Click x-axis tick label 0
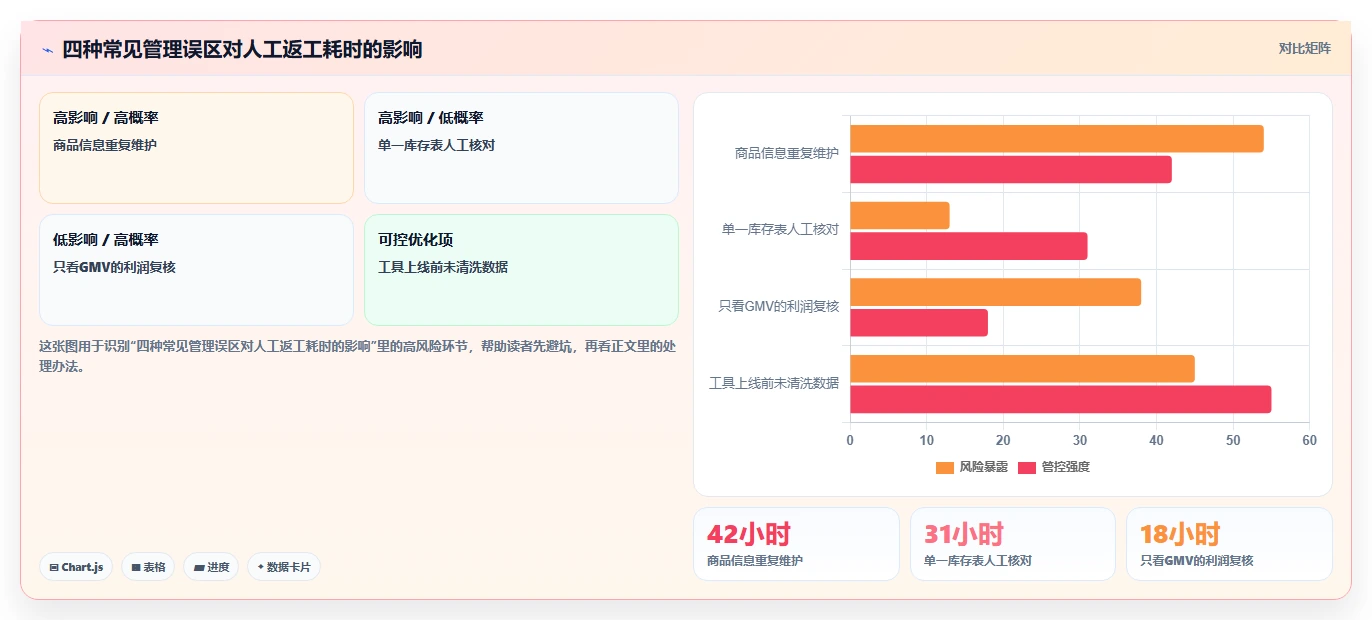 [x=850, y=440]
